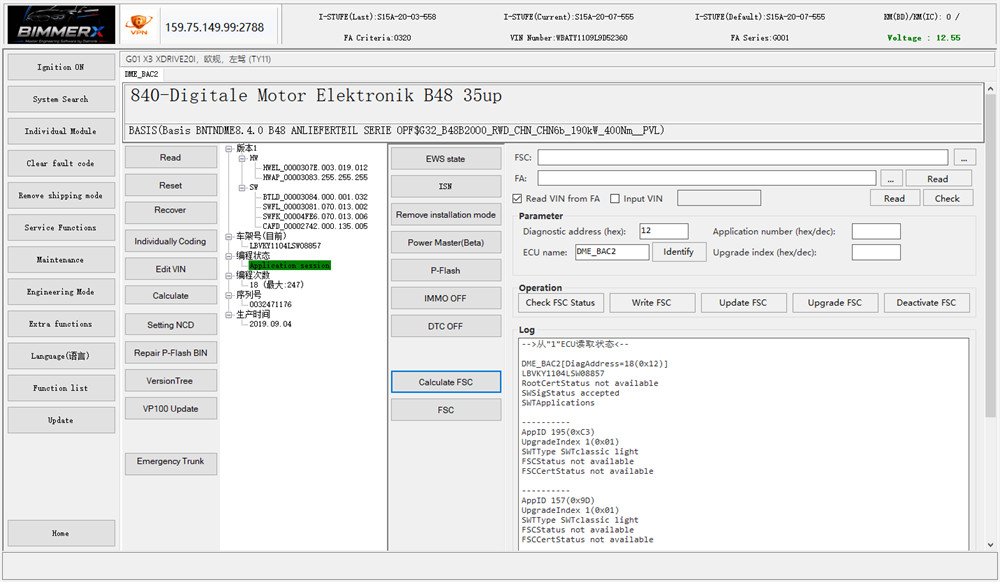Click the Application number field
The image size is (1000, 582).
pyautogui.click(x=876, y=231)
